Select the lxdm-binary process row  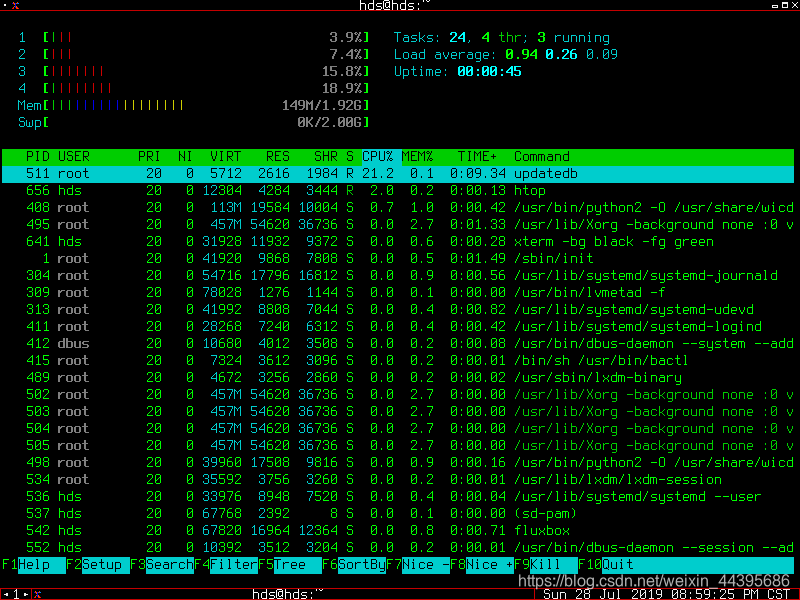(398, 378)
